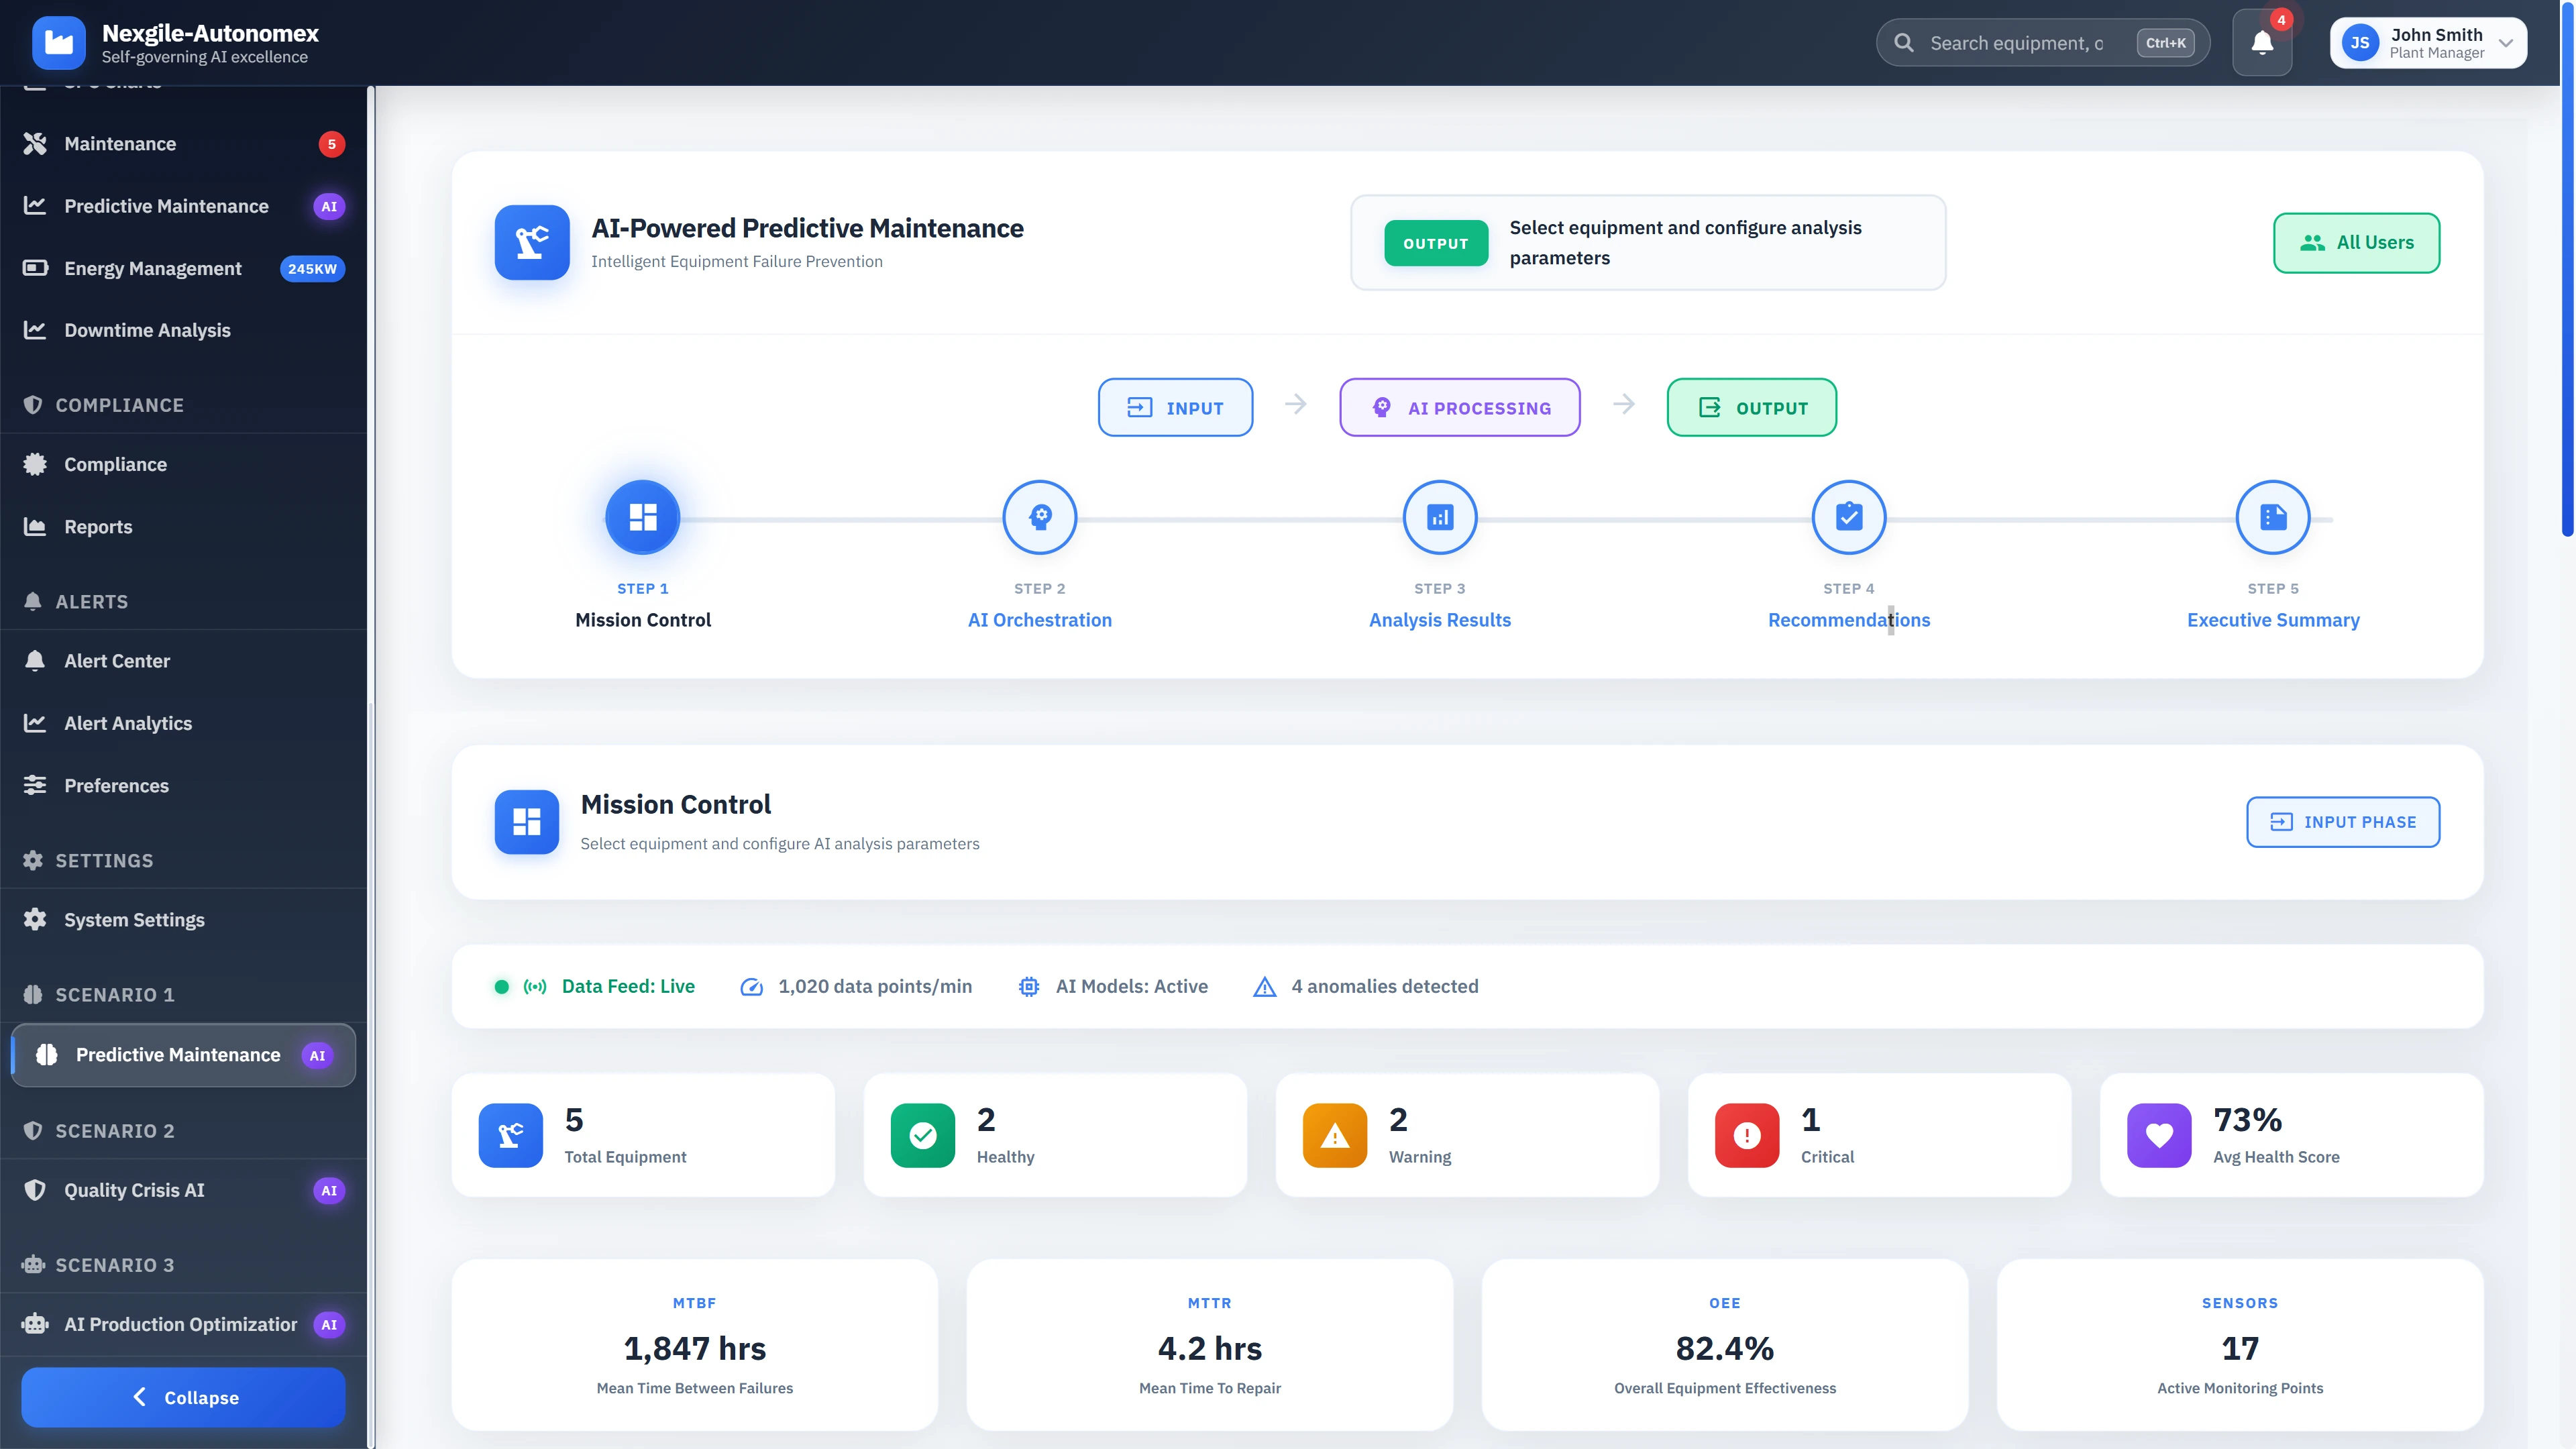Screen dimensions: 2576x1449
Task: Click the notification bell icon
Action: (2261, 43)
